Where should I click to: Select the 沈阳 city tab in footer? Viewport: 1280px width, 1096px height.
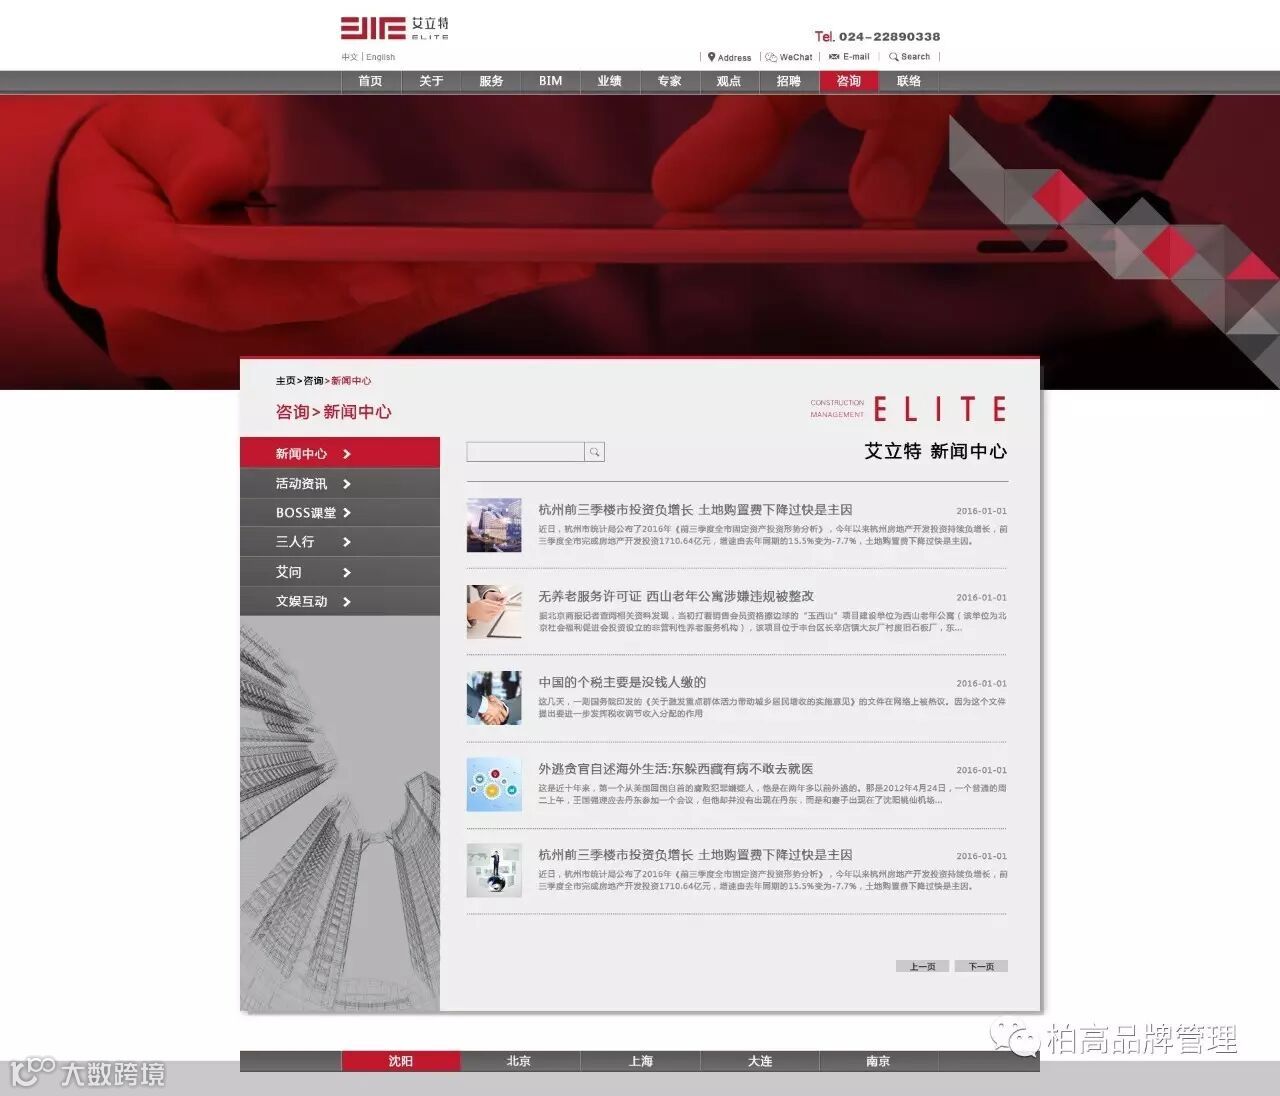point(401,1061)
